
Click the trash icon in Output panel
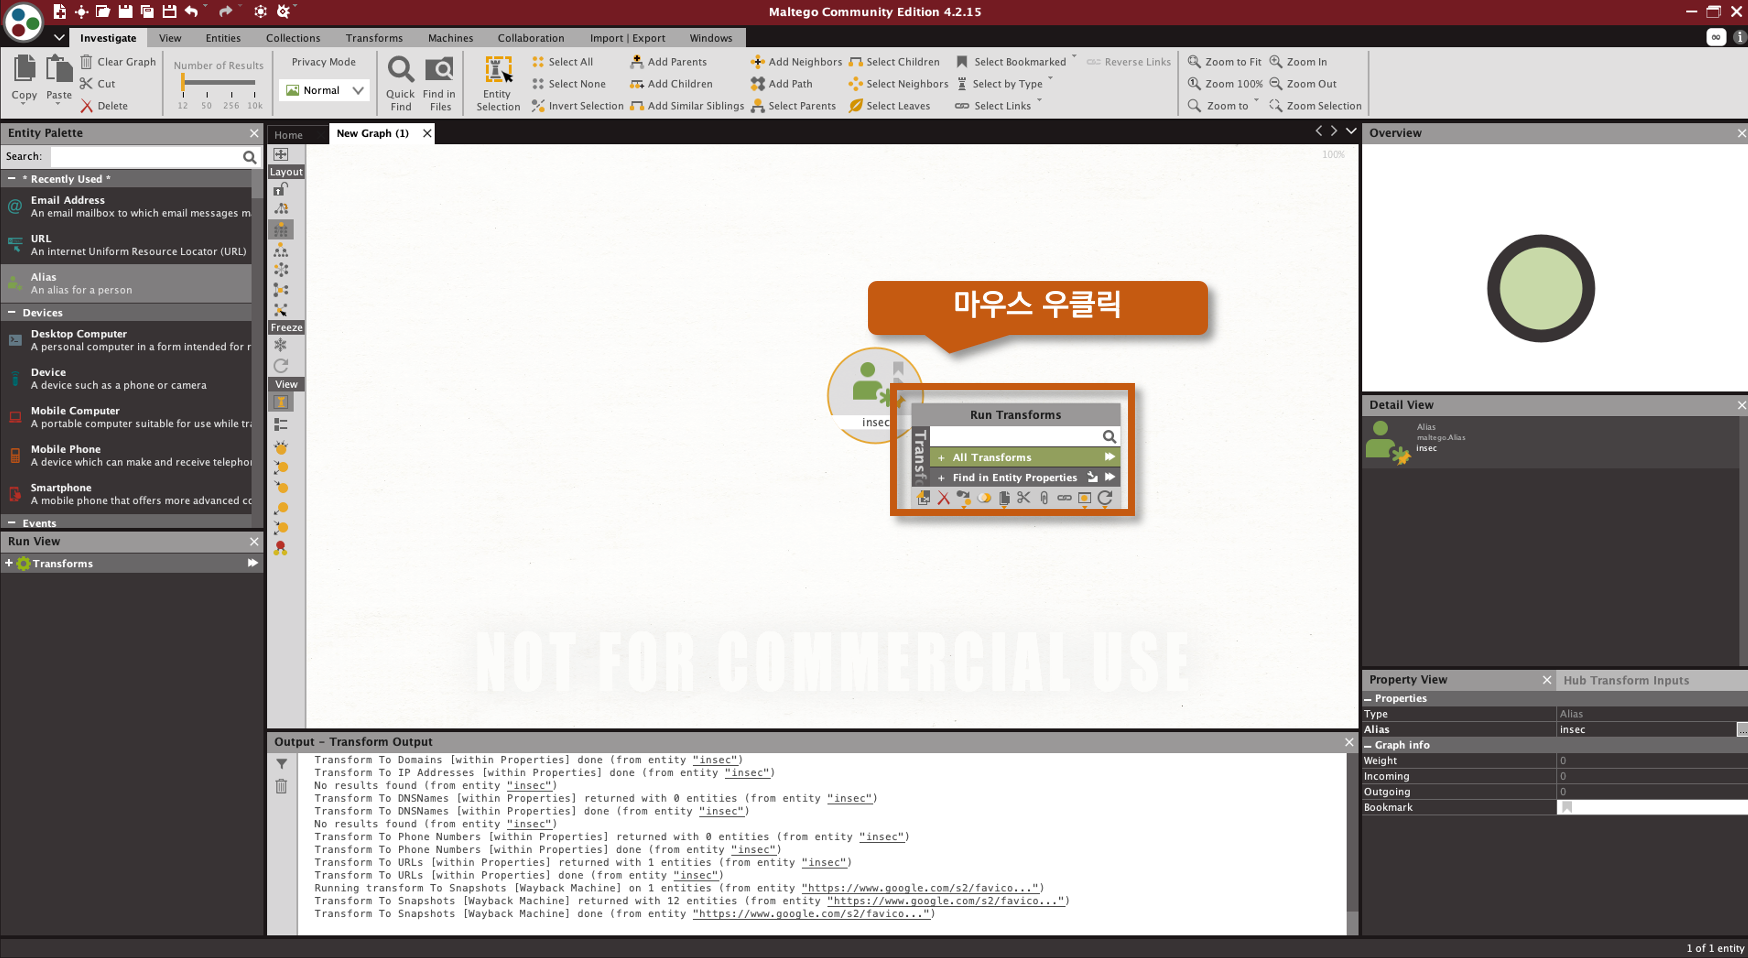282,786
